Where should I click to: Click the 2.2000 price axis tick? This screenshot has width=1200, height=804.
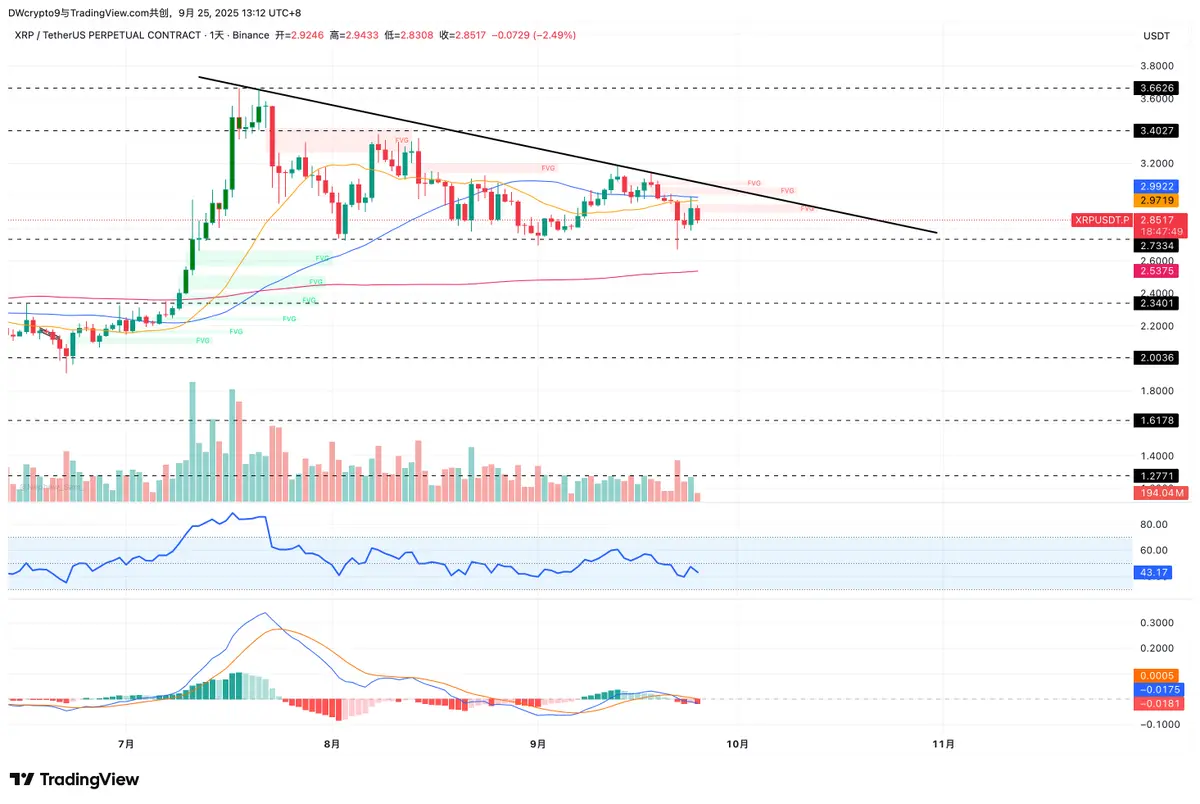coord(1157,326)
